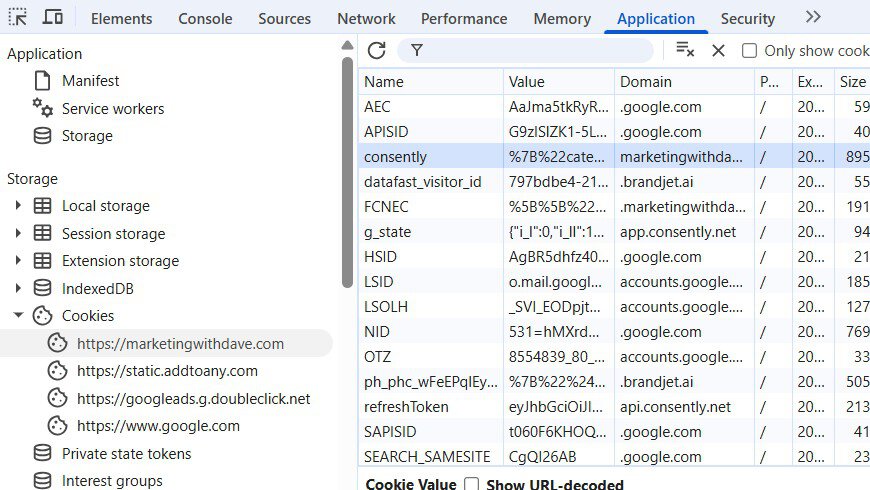Select https://static.addtoany.com cookies entry
The width and height of the screenshot is (870, 490).
pyautogui.click(x=167, y=371)
